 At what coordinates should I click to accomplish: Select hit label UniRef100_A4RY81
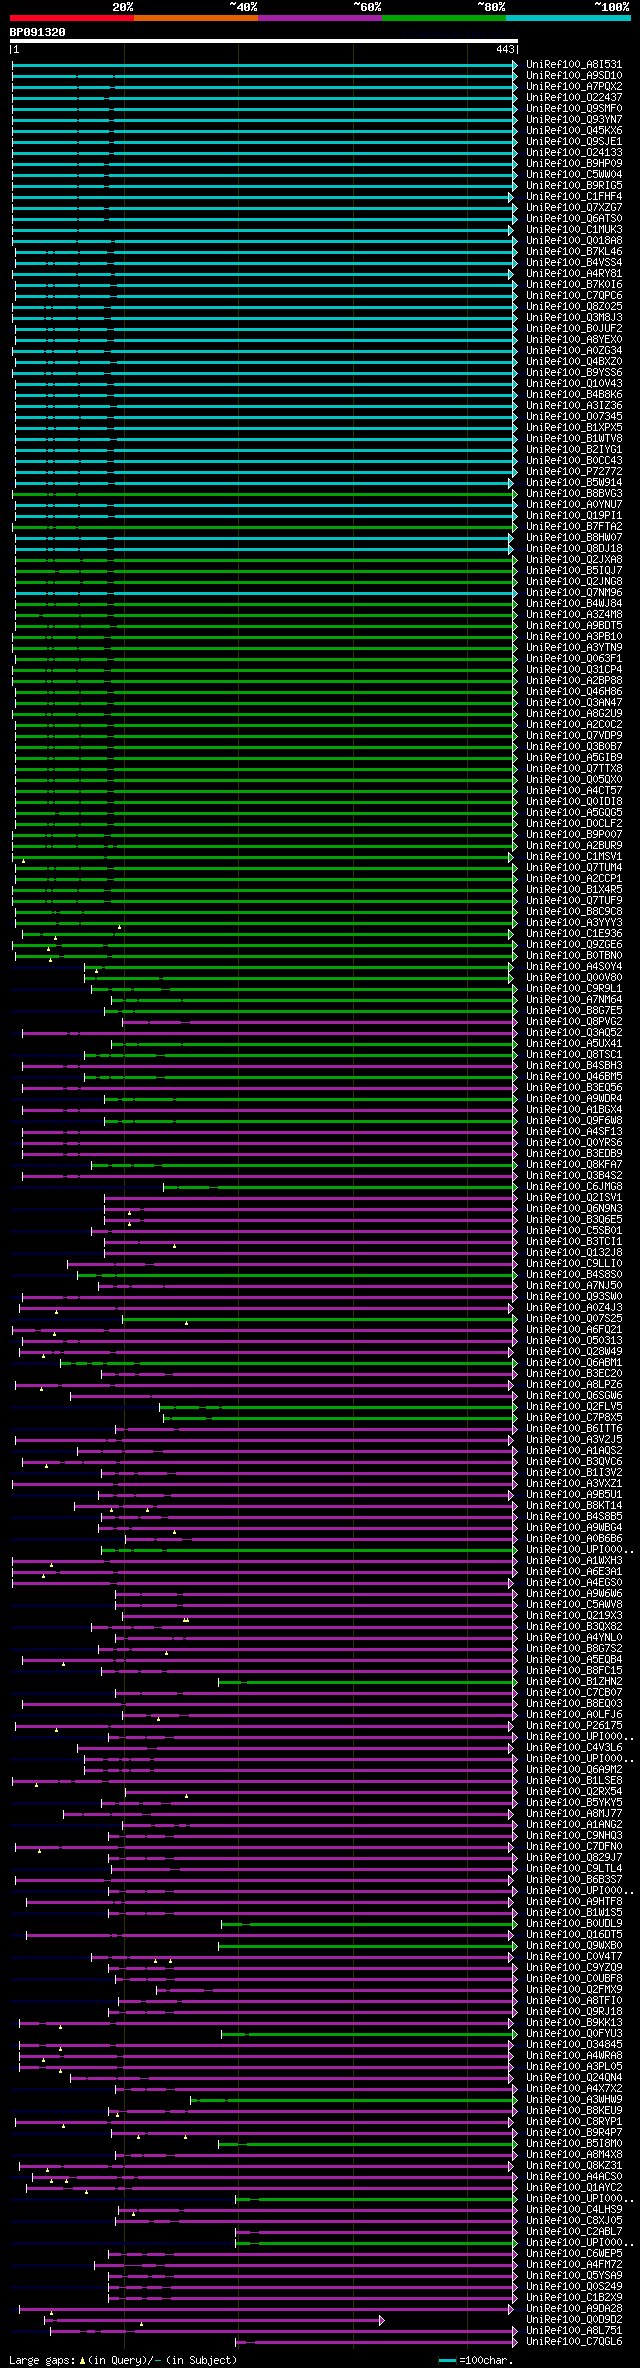[x=574, y=274]
